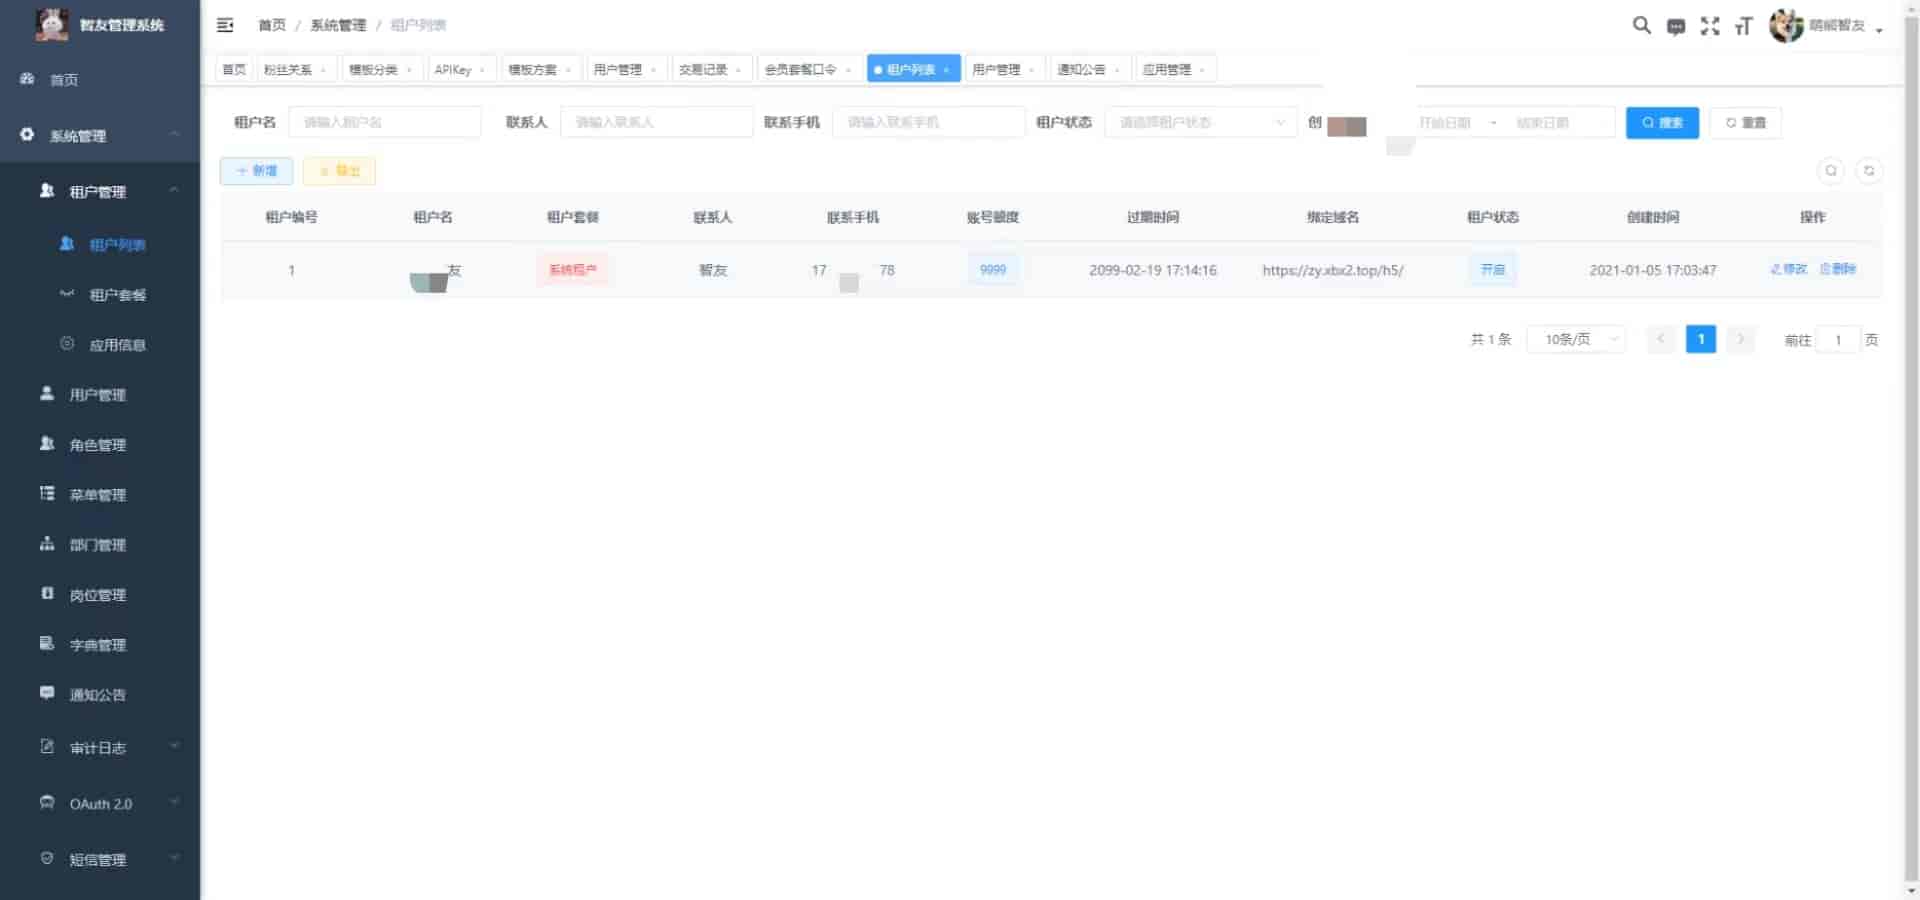
Task: Close the APIKey tab
Action: [484, 69]
